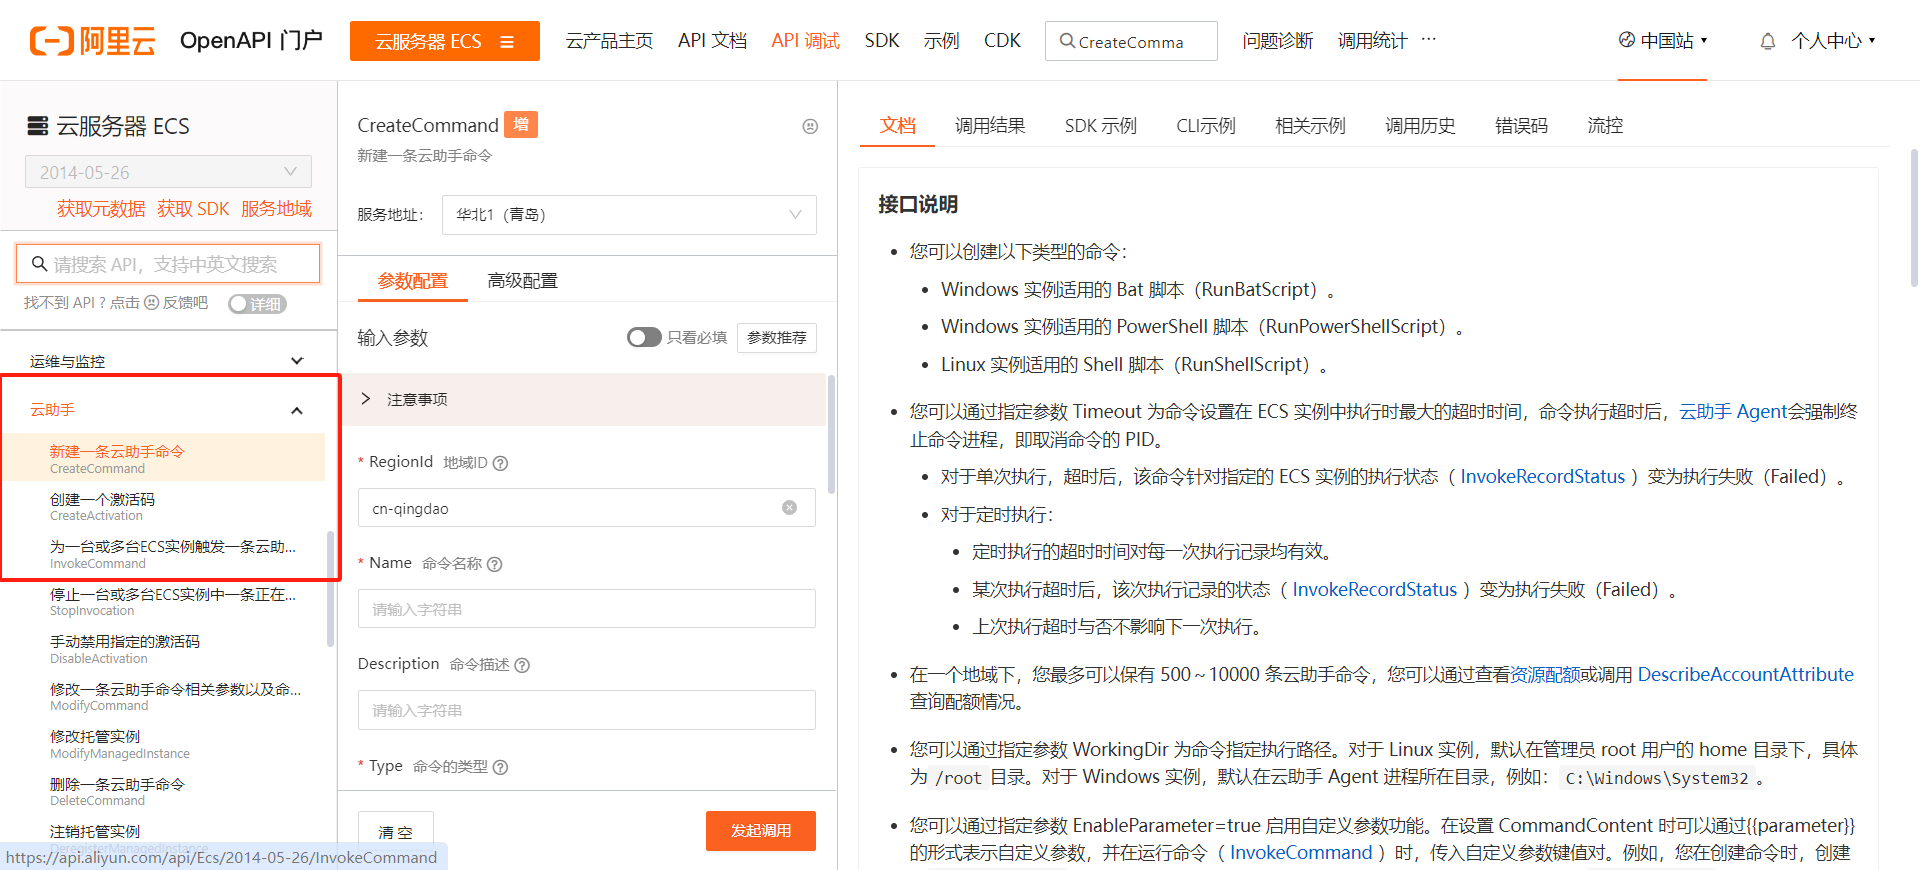Switch to the 流控 tab
This screenshot has height=870, width=1920.
[x=1605, y=125]
